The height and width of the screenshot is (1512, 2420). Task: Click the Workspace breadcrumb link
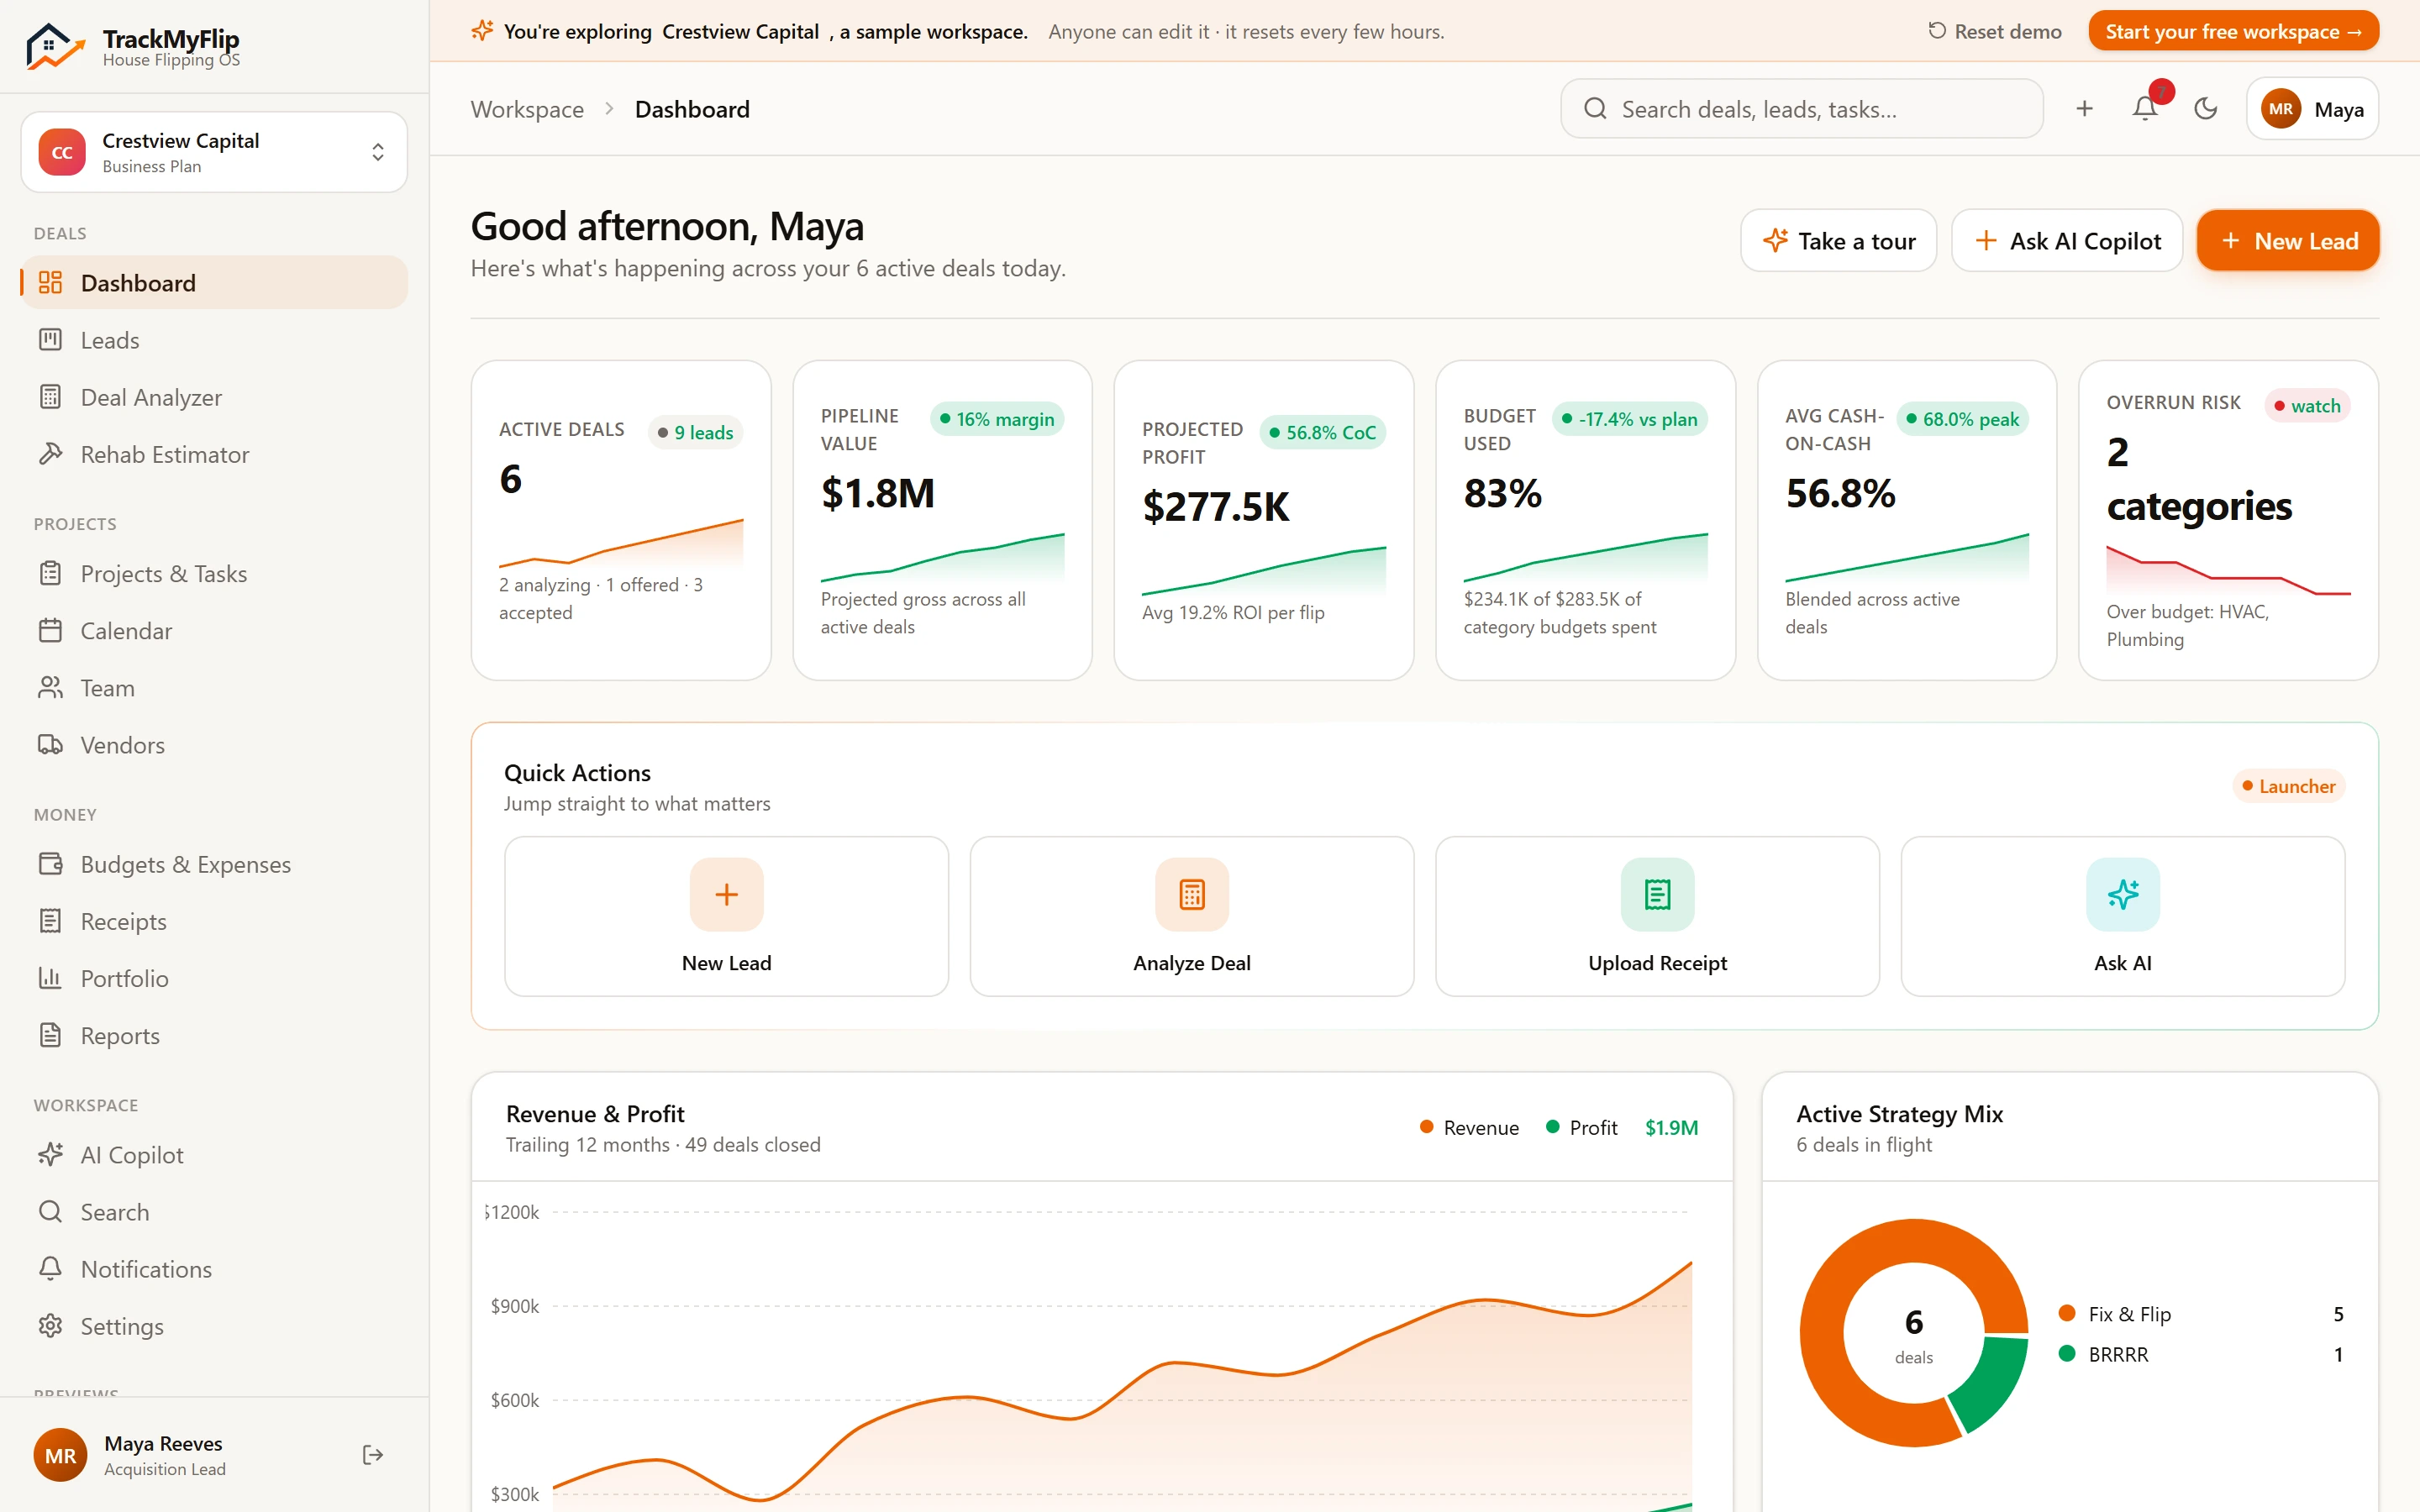point(527,109)
